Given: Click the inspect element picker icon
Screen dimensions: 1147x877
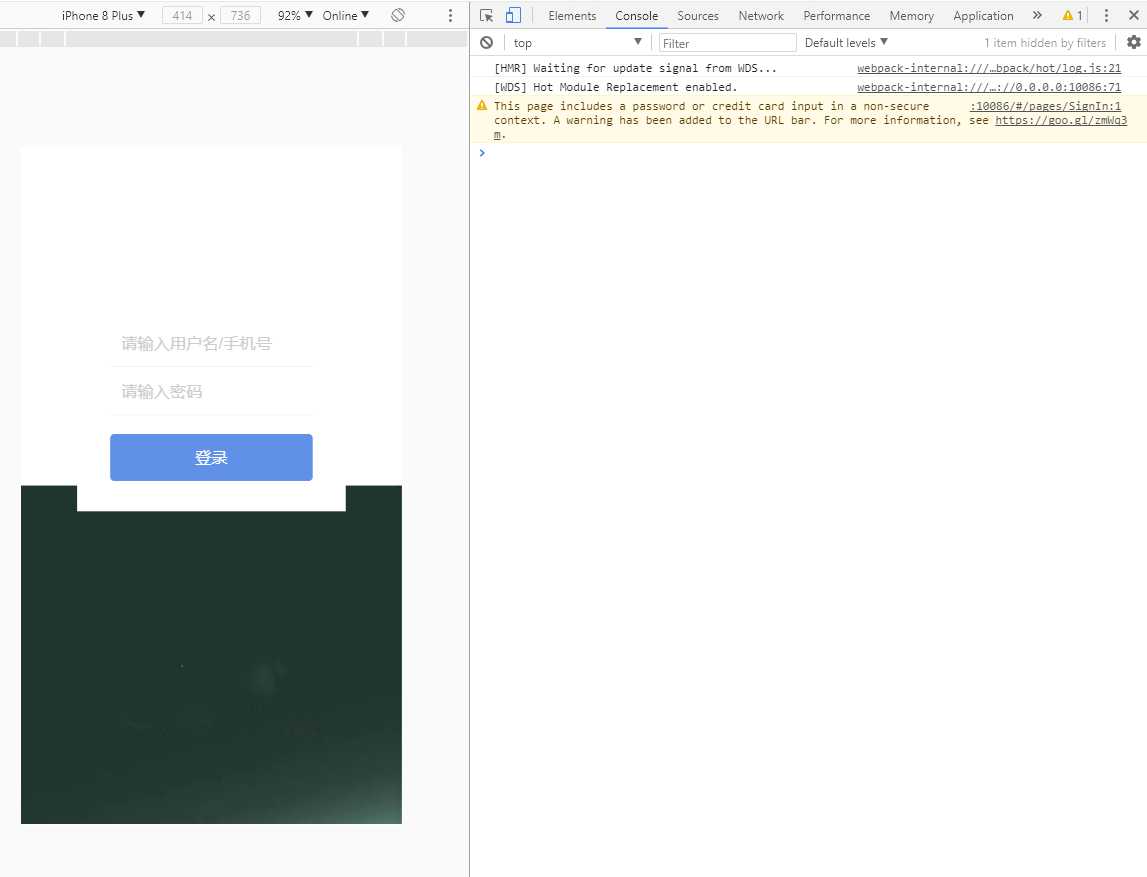Looking at the screenshot, I should (486, 15).
